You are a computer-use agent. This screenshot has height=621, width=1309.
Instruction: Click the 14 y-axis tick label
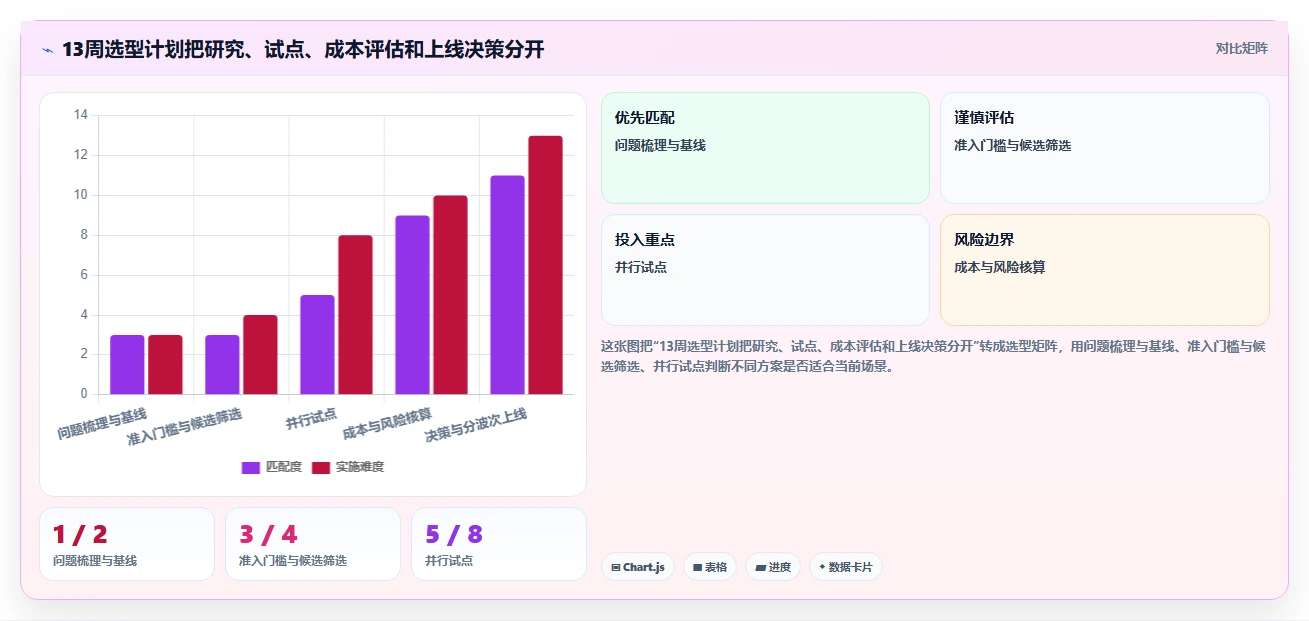coord(81,115)
